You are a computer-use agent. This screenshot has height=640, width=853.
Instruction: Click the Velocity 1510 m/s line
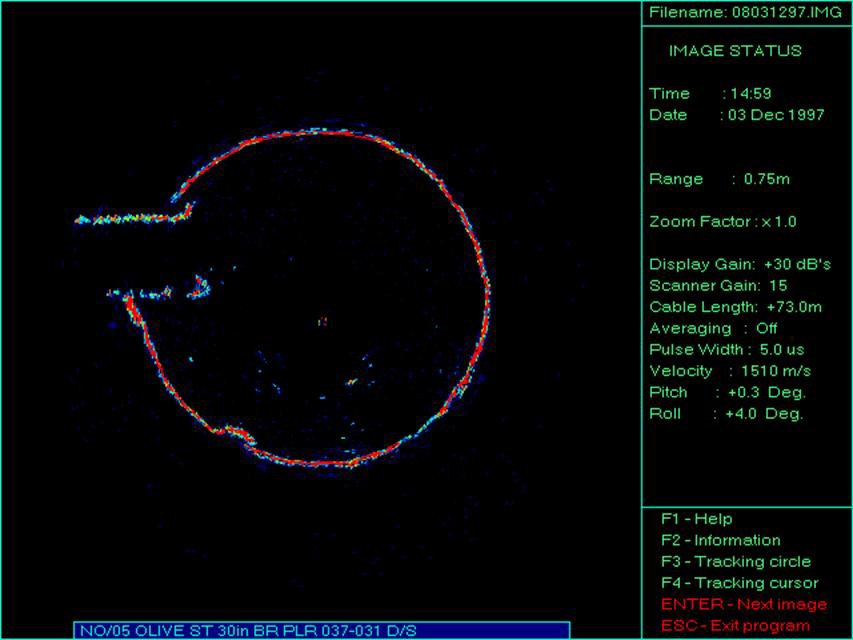[730, 371]
